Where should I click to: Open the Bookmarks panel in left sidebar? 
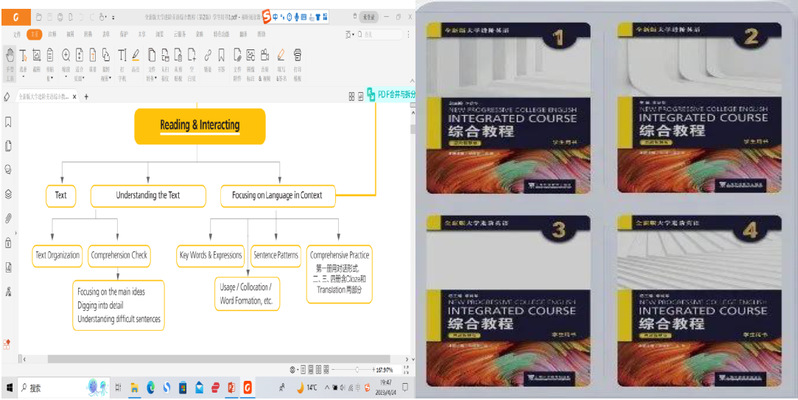pyautogui.click(x=8, y=122)
